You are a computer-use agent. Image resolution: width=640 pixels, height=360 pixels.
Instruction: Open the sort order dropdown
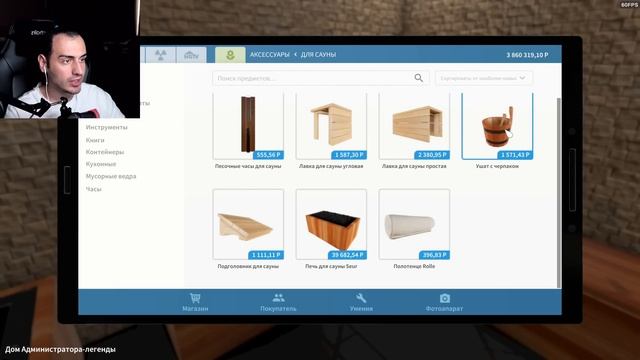click(x=483, y=78)
